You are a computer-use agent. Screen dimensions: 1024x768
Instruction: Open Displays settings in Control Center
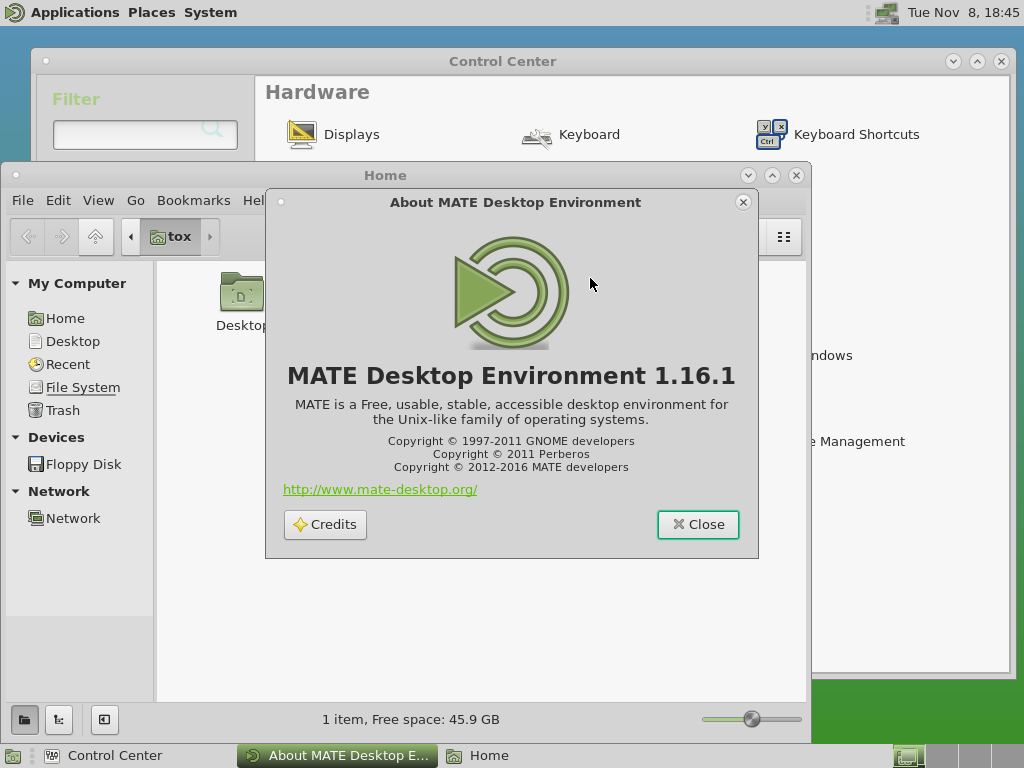334,134
